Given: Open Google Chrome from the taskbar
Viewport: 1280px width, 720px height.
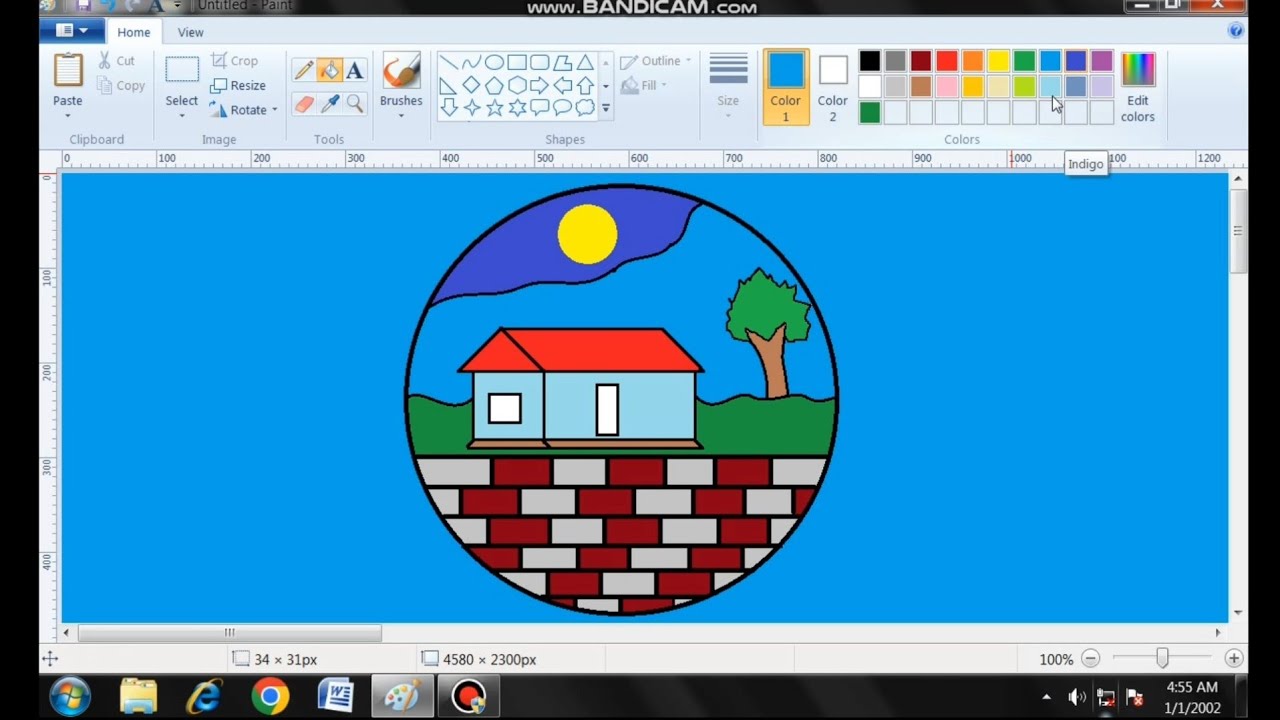Looking at the screenshot, I should point(270,696).
